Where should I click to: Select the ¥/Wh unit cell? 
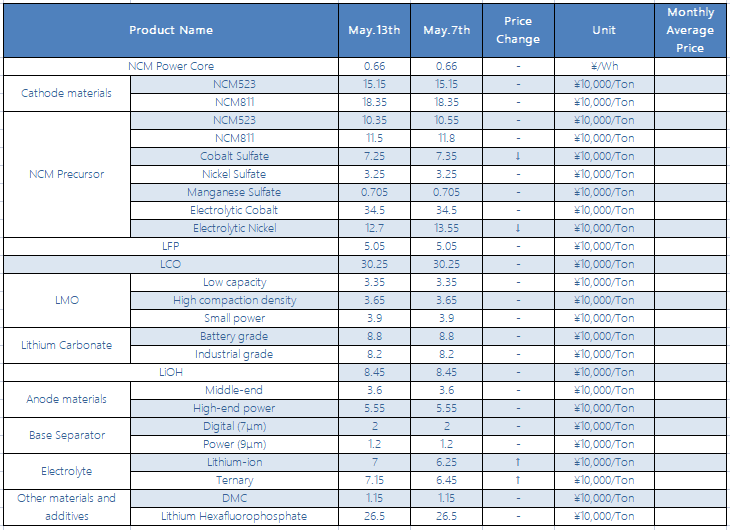pyautogui.click(x=604, y=66)
